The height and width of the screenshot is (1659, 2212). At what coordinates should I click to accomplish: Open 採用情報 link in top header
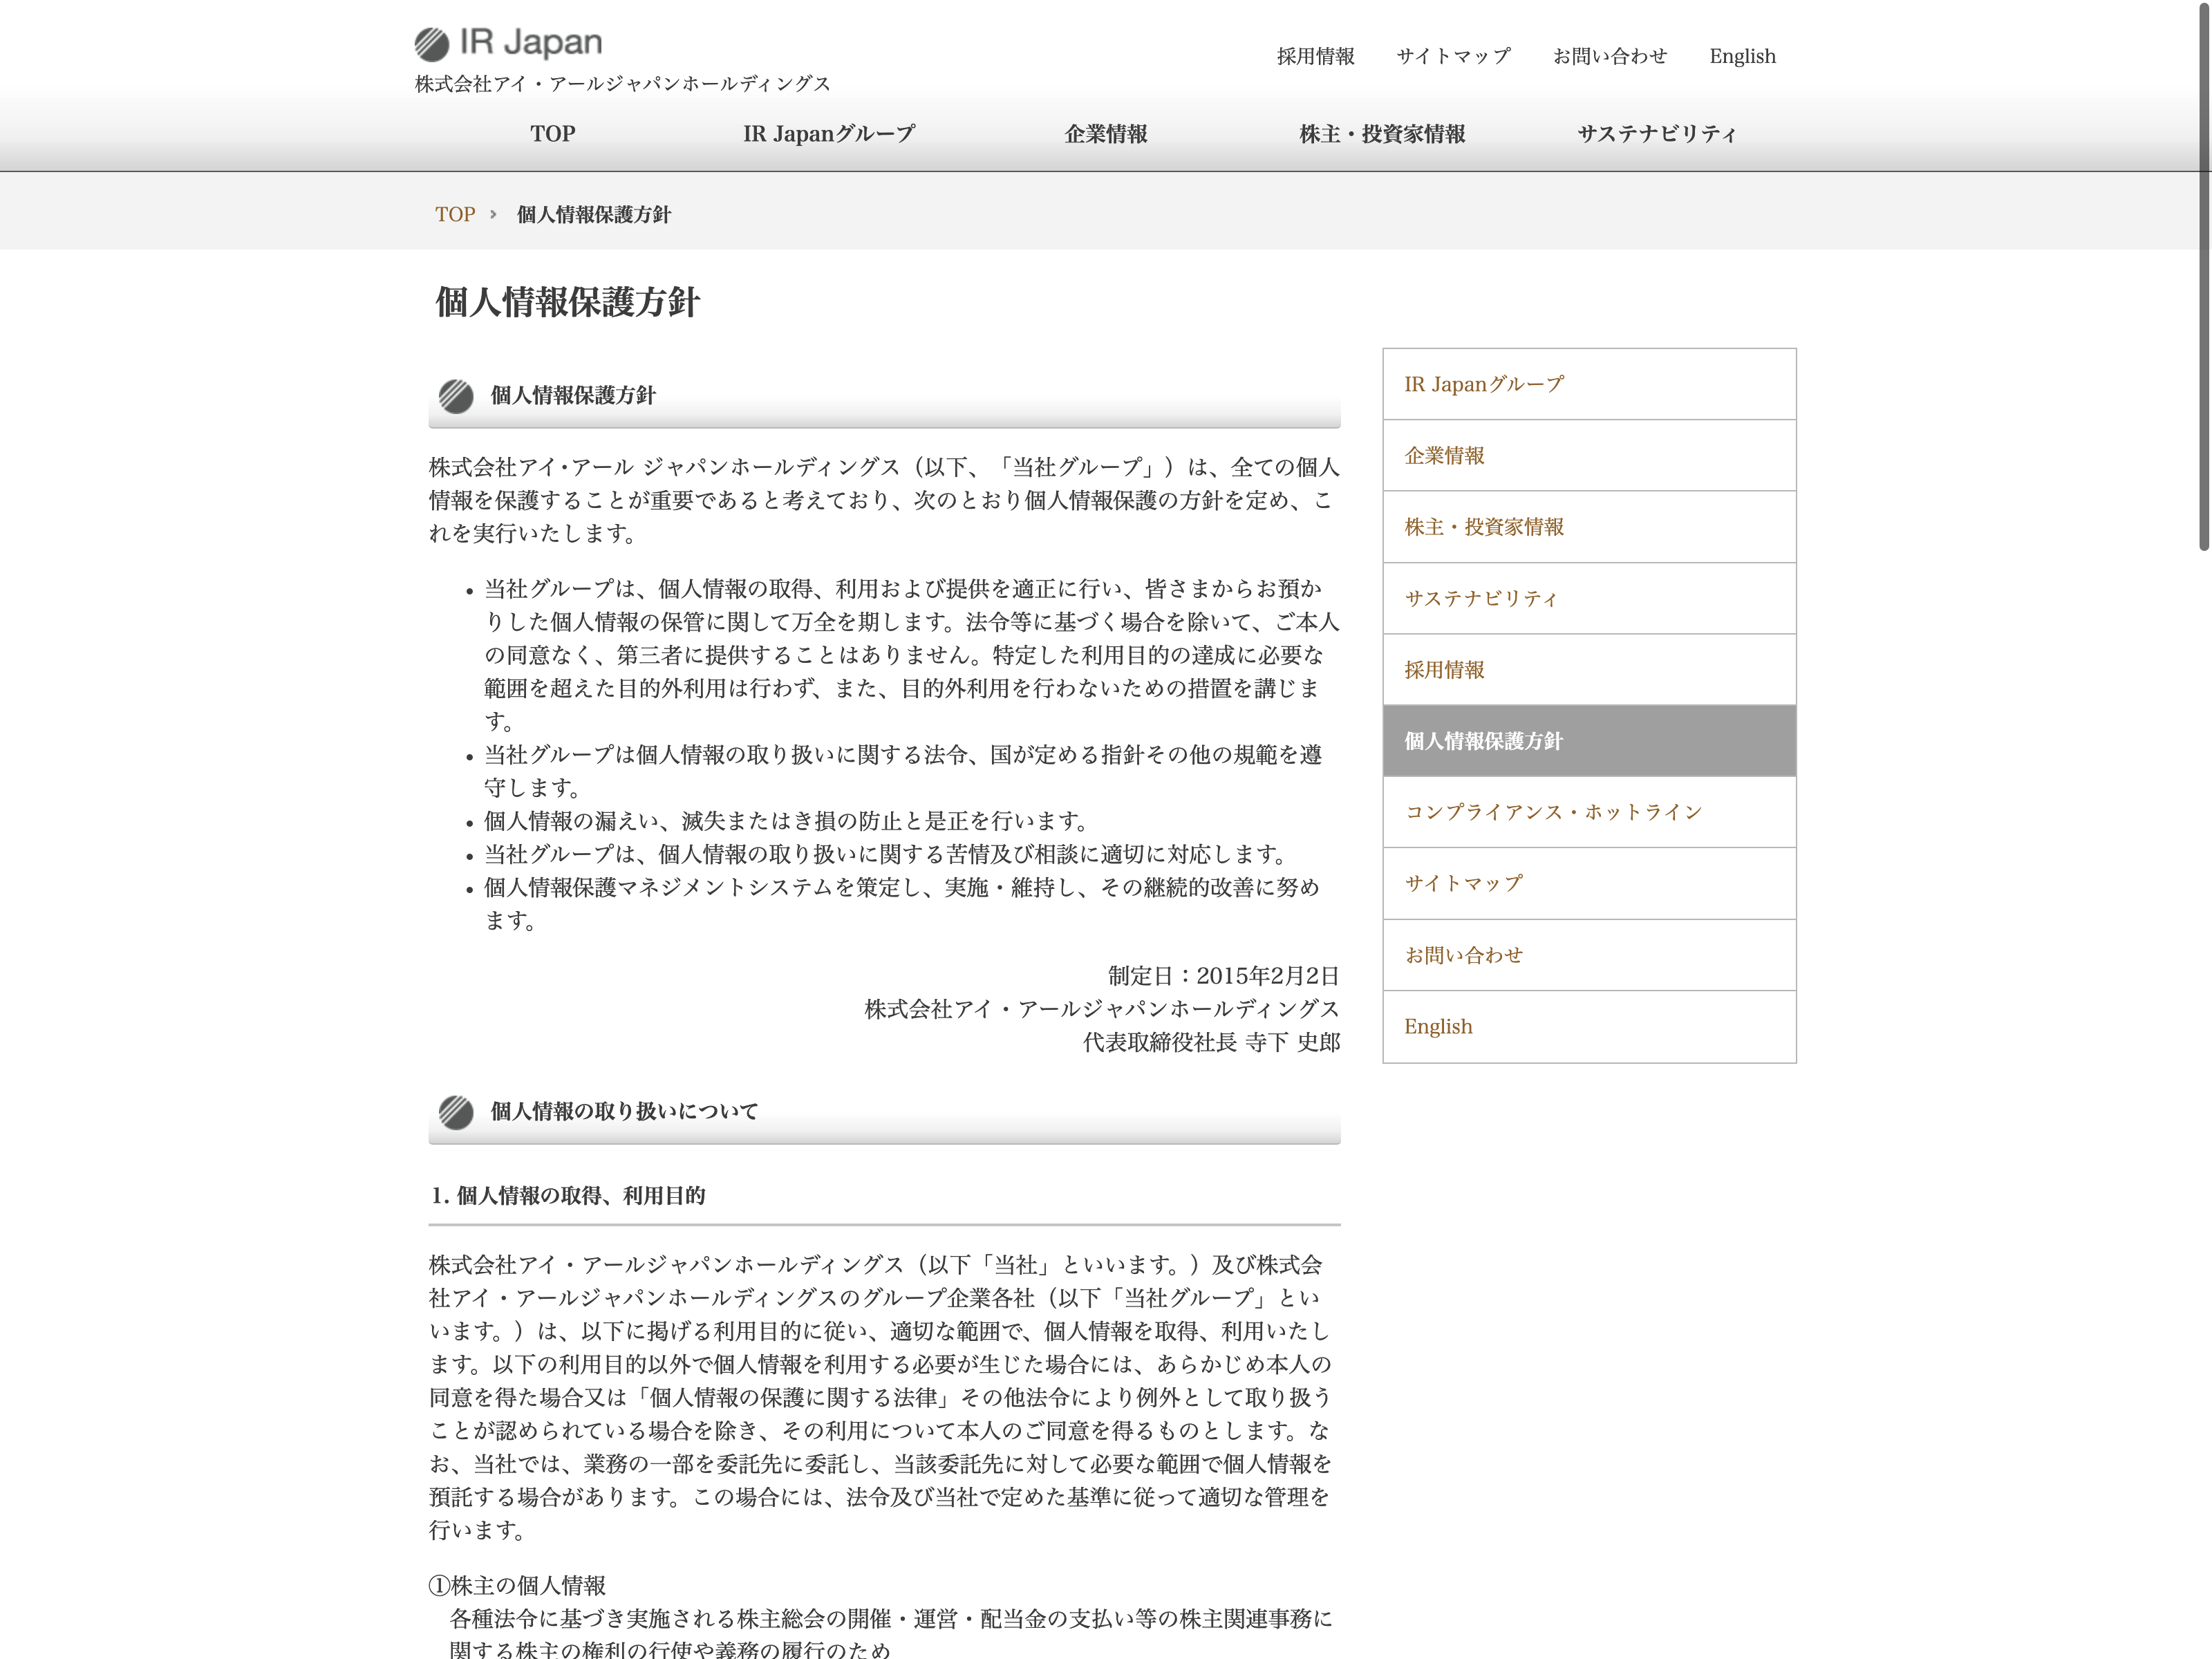click(x=1315, y=56)
